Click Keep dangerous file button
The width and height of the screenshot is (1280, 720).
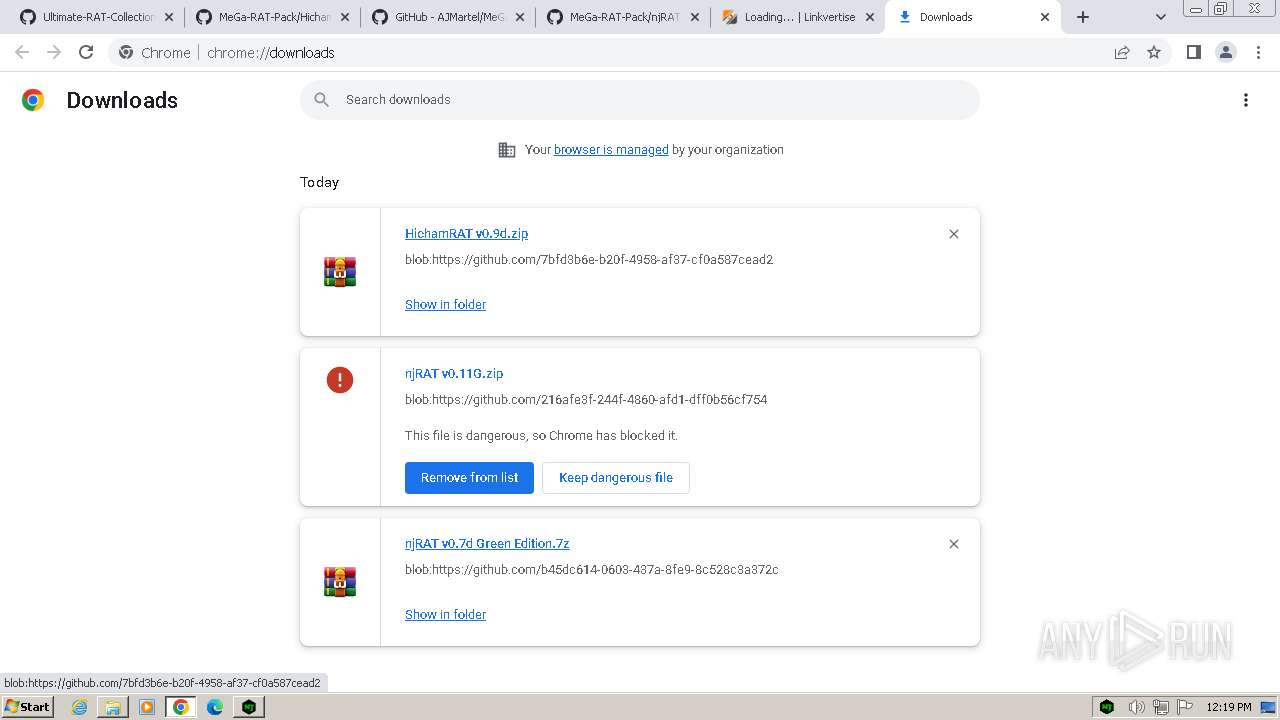pos(616,478)
